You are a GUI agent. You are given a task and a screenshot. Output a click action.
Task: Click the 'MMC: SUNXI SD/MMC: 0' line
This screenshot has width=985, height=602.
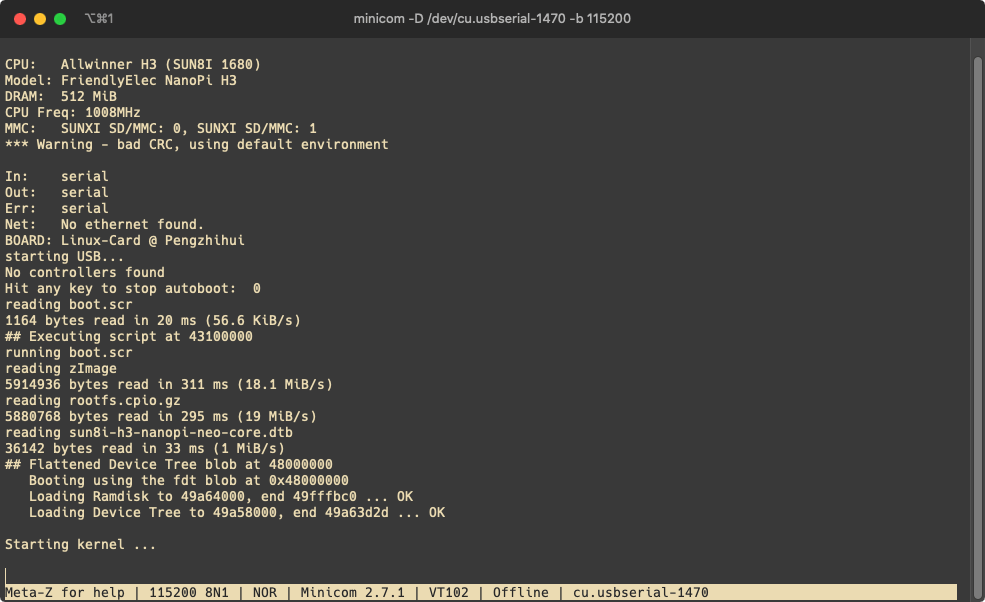click(161, 129)
